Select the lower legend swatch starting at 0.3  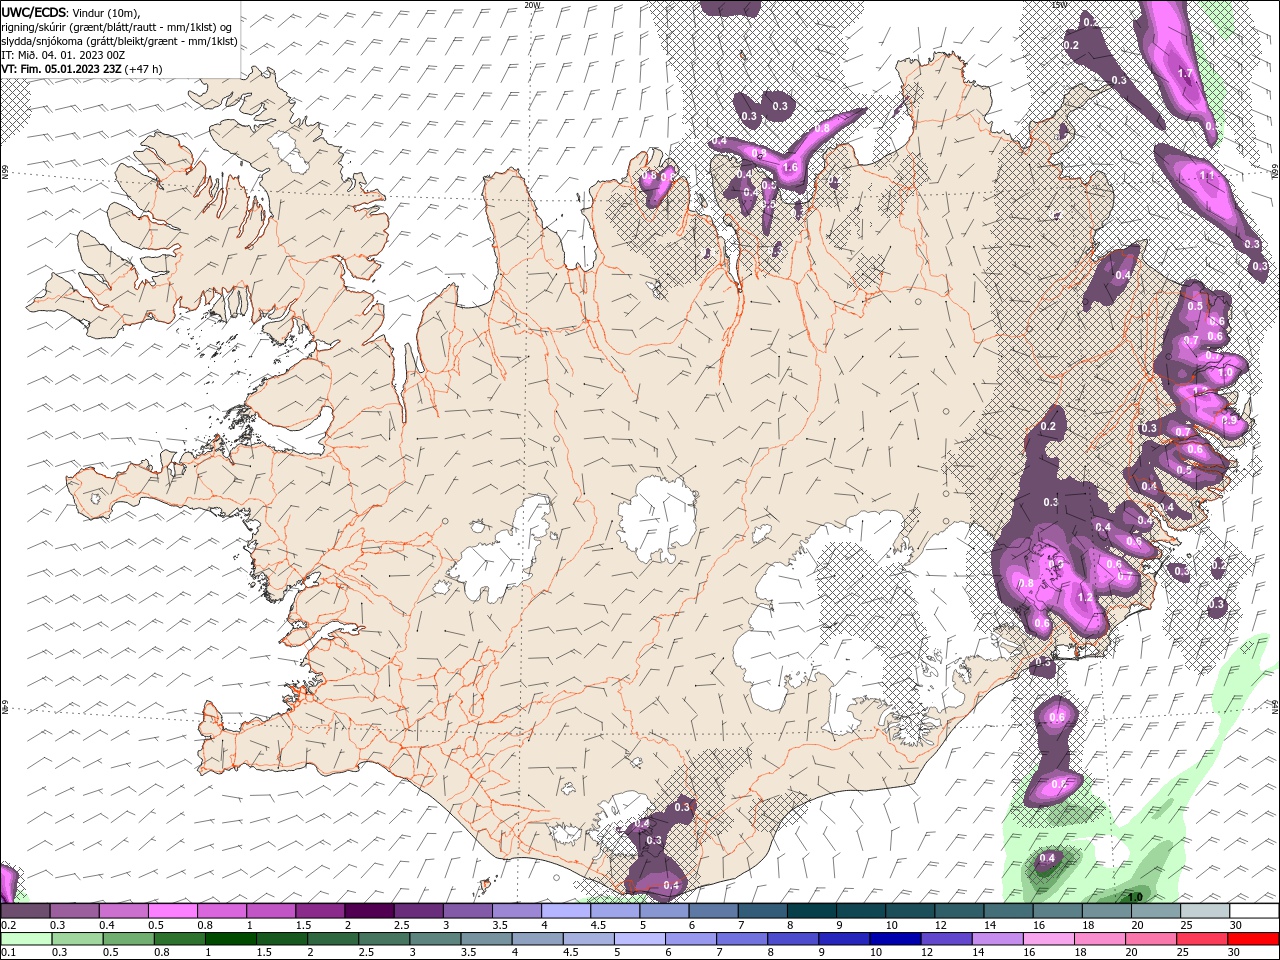click(x=78, y=938)
